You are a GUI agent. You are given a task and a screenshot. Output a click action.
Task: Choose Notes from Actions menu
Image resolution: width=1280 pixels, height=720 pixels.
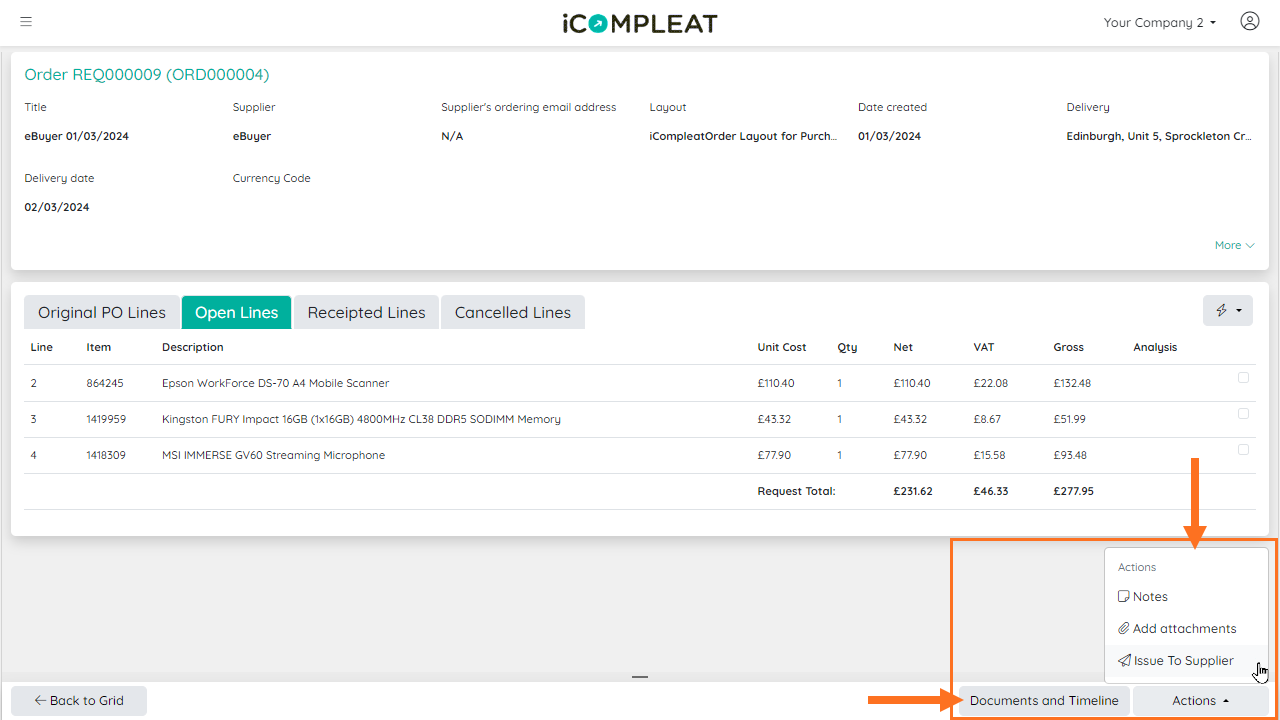(1186, 597)
